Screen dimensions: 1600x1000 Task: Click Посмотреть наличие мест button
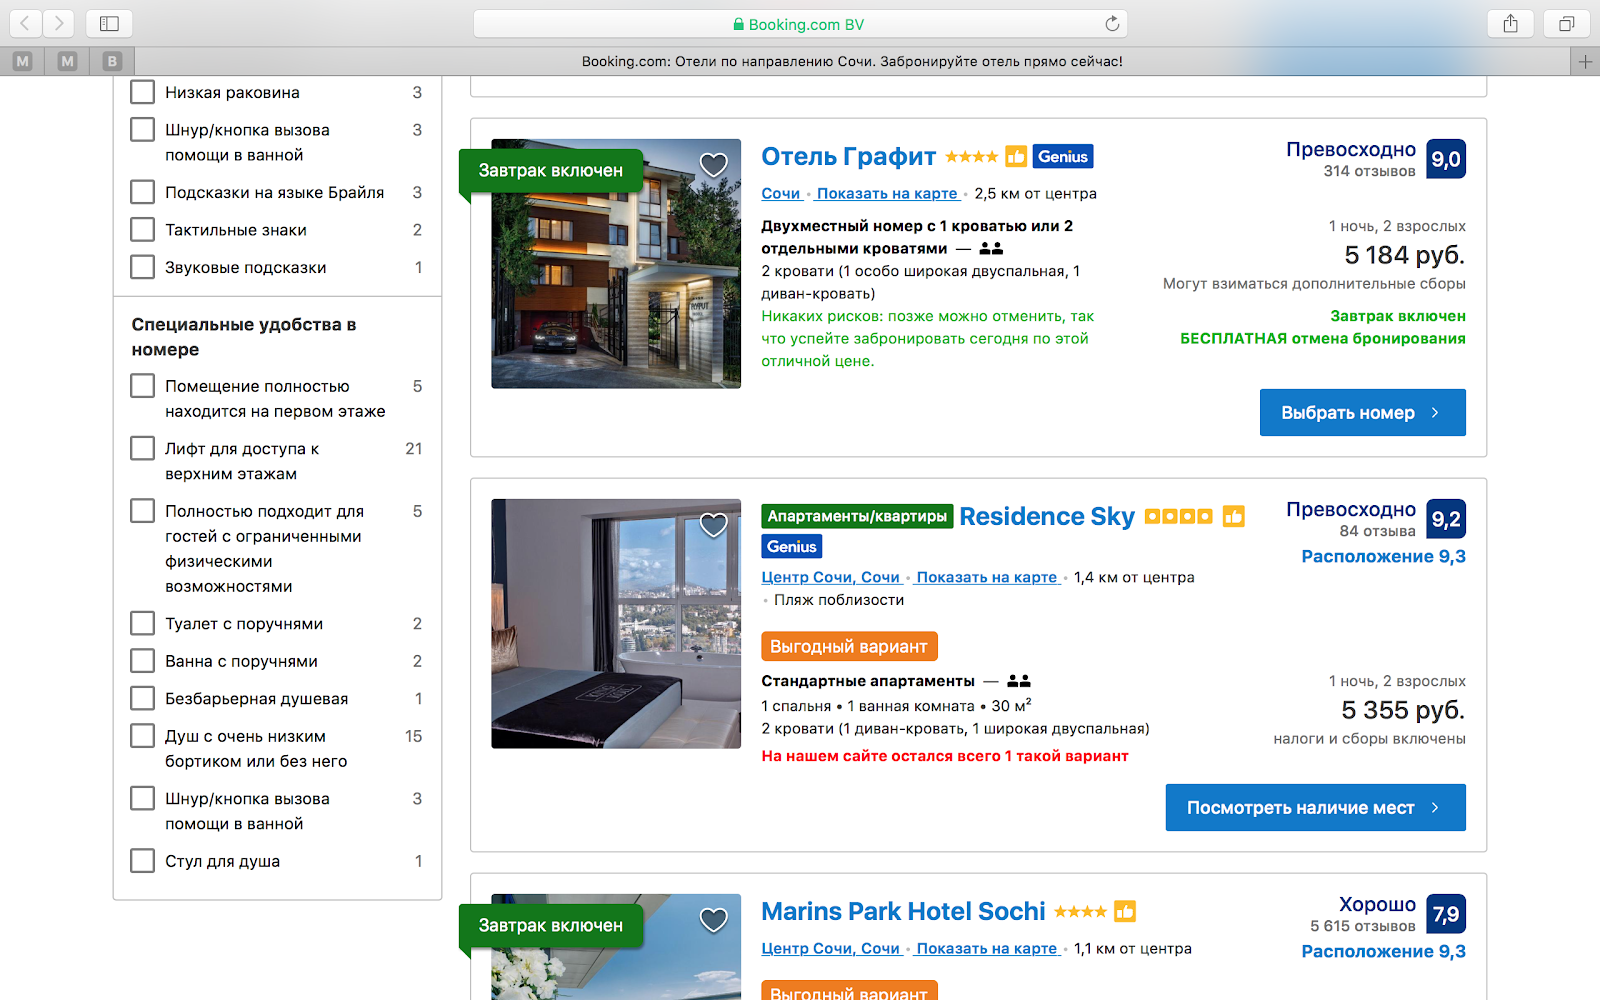(x=1315, y=807)
